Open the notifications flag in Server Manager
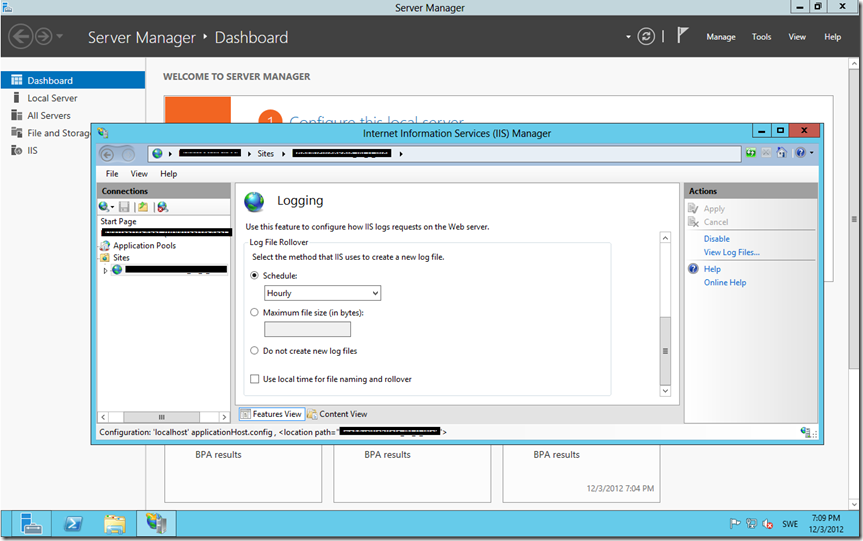The image size is (863, 541). coord(682,36)
